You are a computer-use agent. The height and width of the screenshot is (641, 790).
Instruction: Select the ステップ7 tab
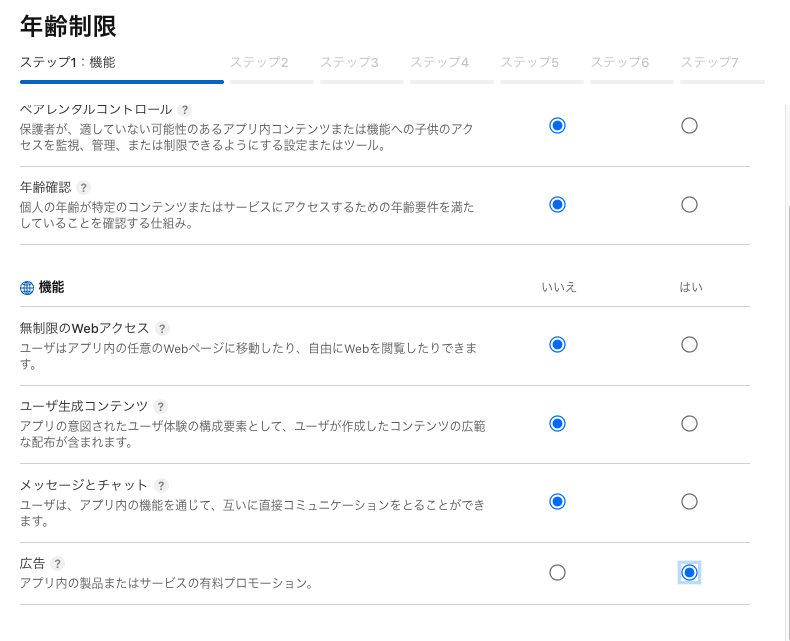click(710, 62)
